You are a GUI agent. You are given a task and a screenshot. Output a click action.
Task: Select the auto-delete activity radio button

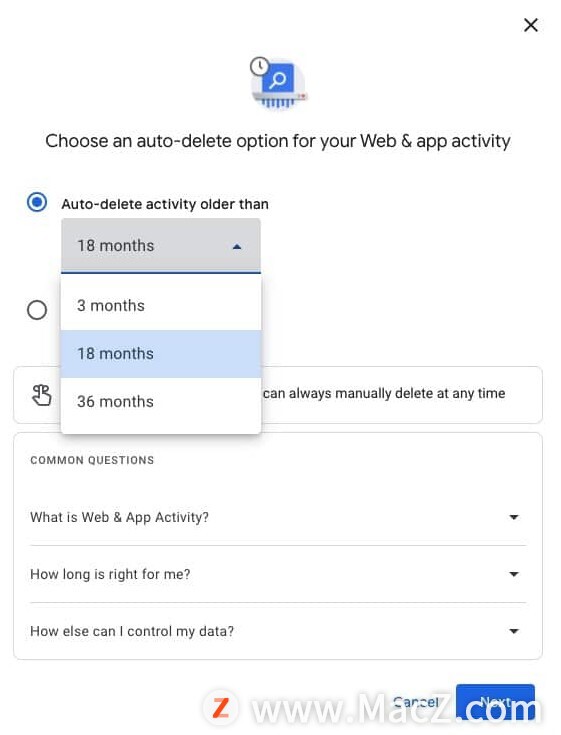37,202
